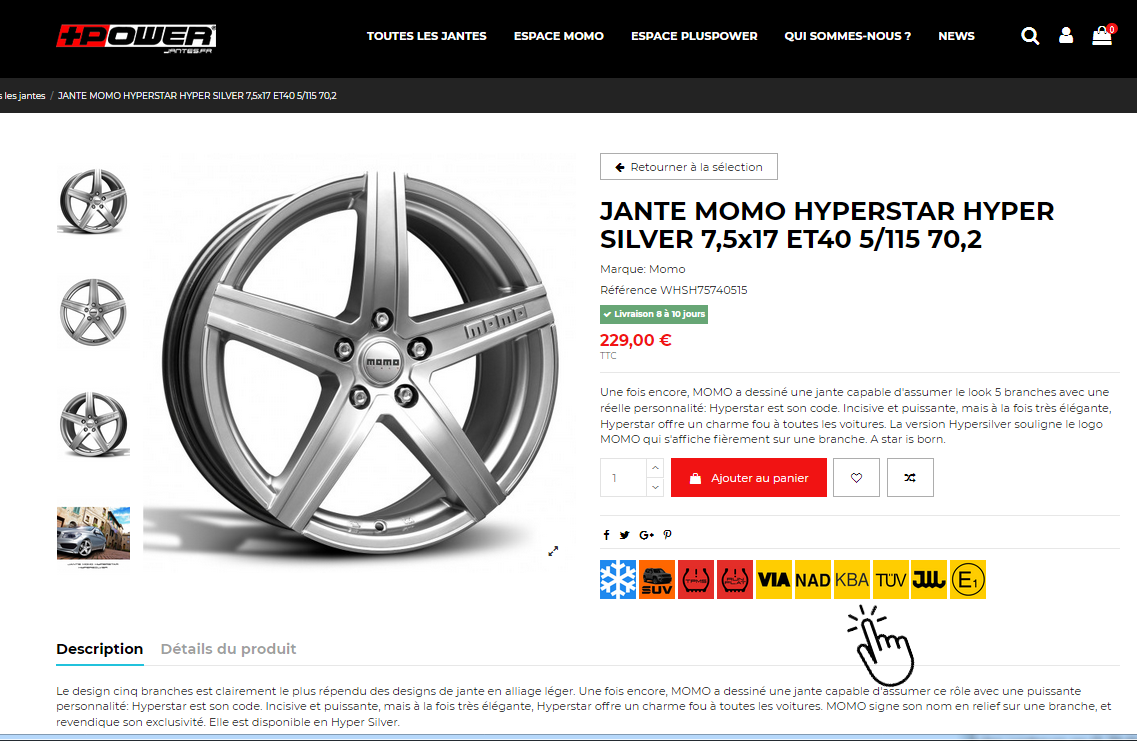Open Toutes les jantes menu
1137x741 pixels.
[x=426, y=36]
